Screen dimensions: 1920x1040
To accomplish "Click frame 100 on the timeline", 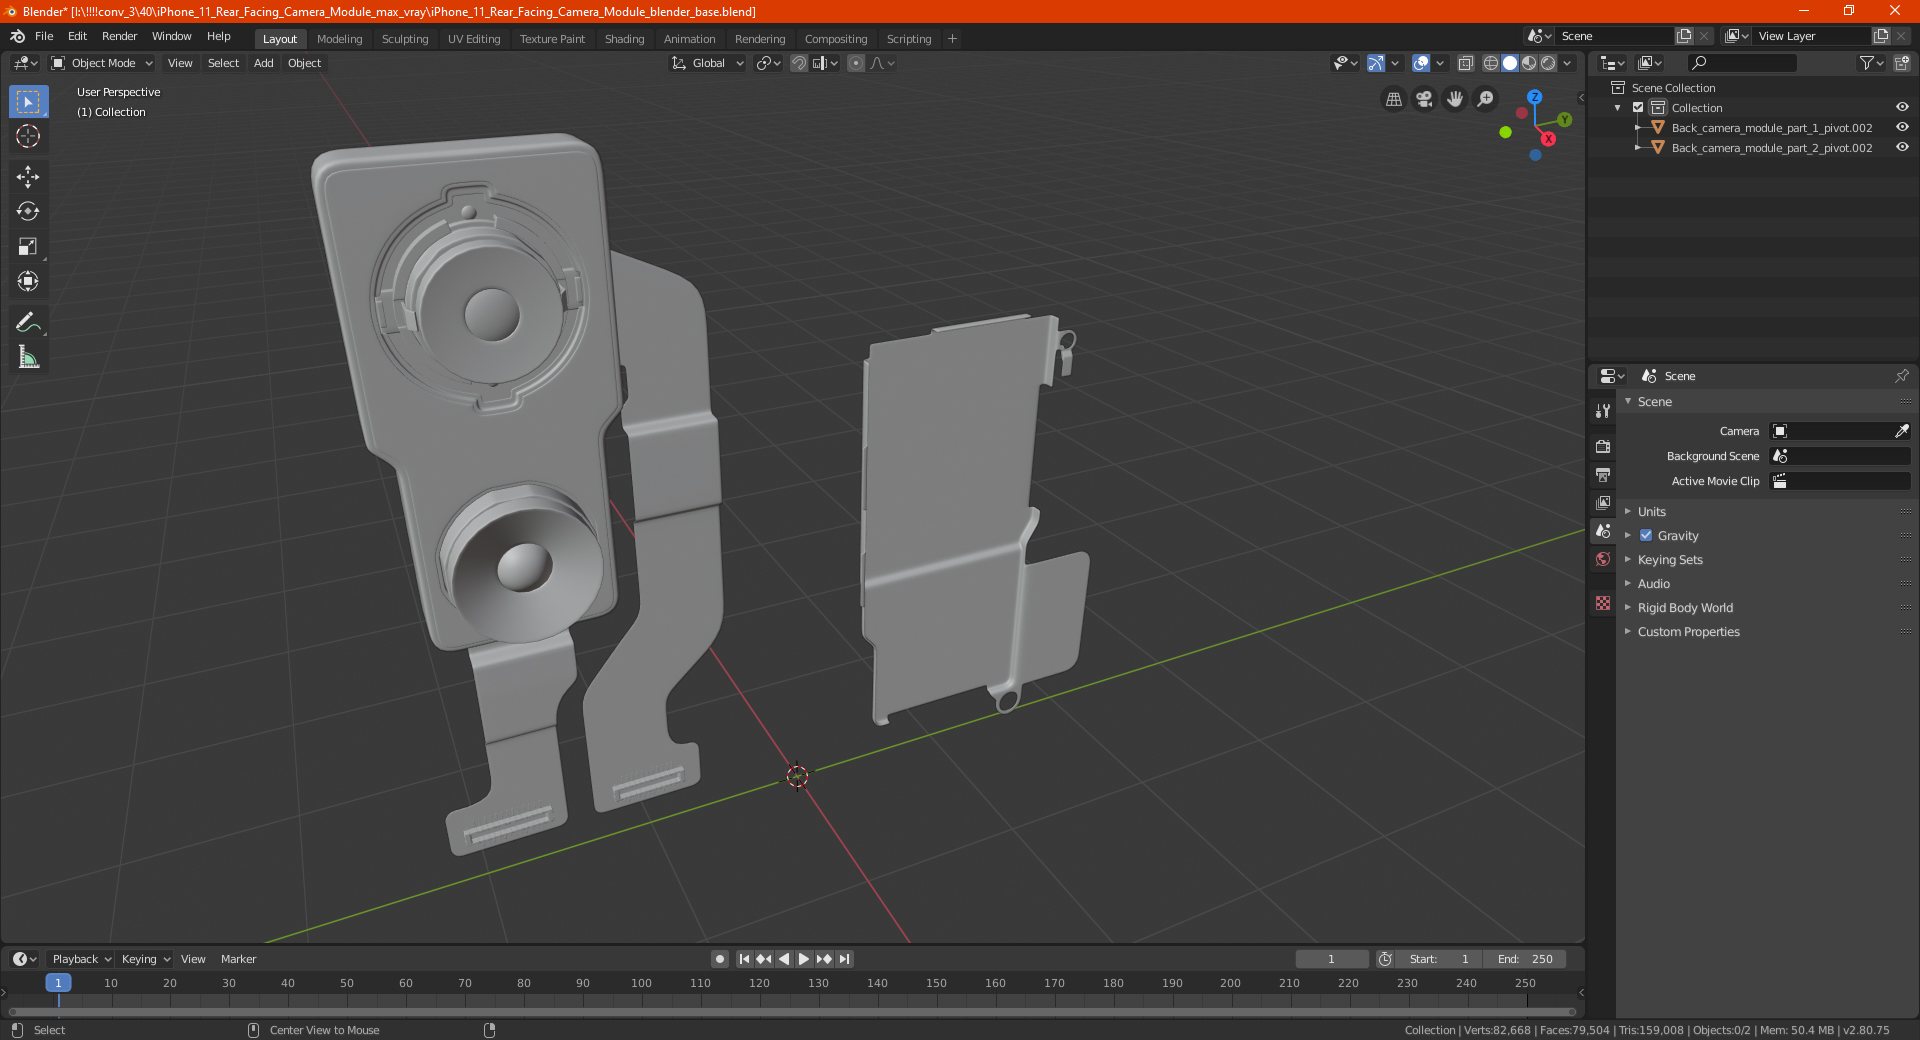I will 641,983.
